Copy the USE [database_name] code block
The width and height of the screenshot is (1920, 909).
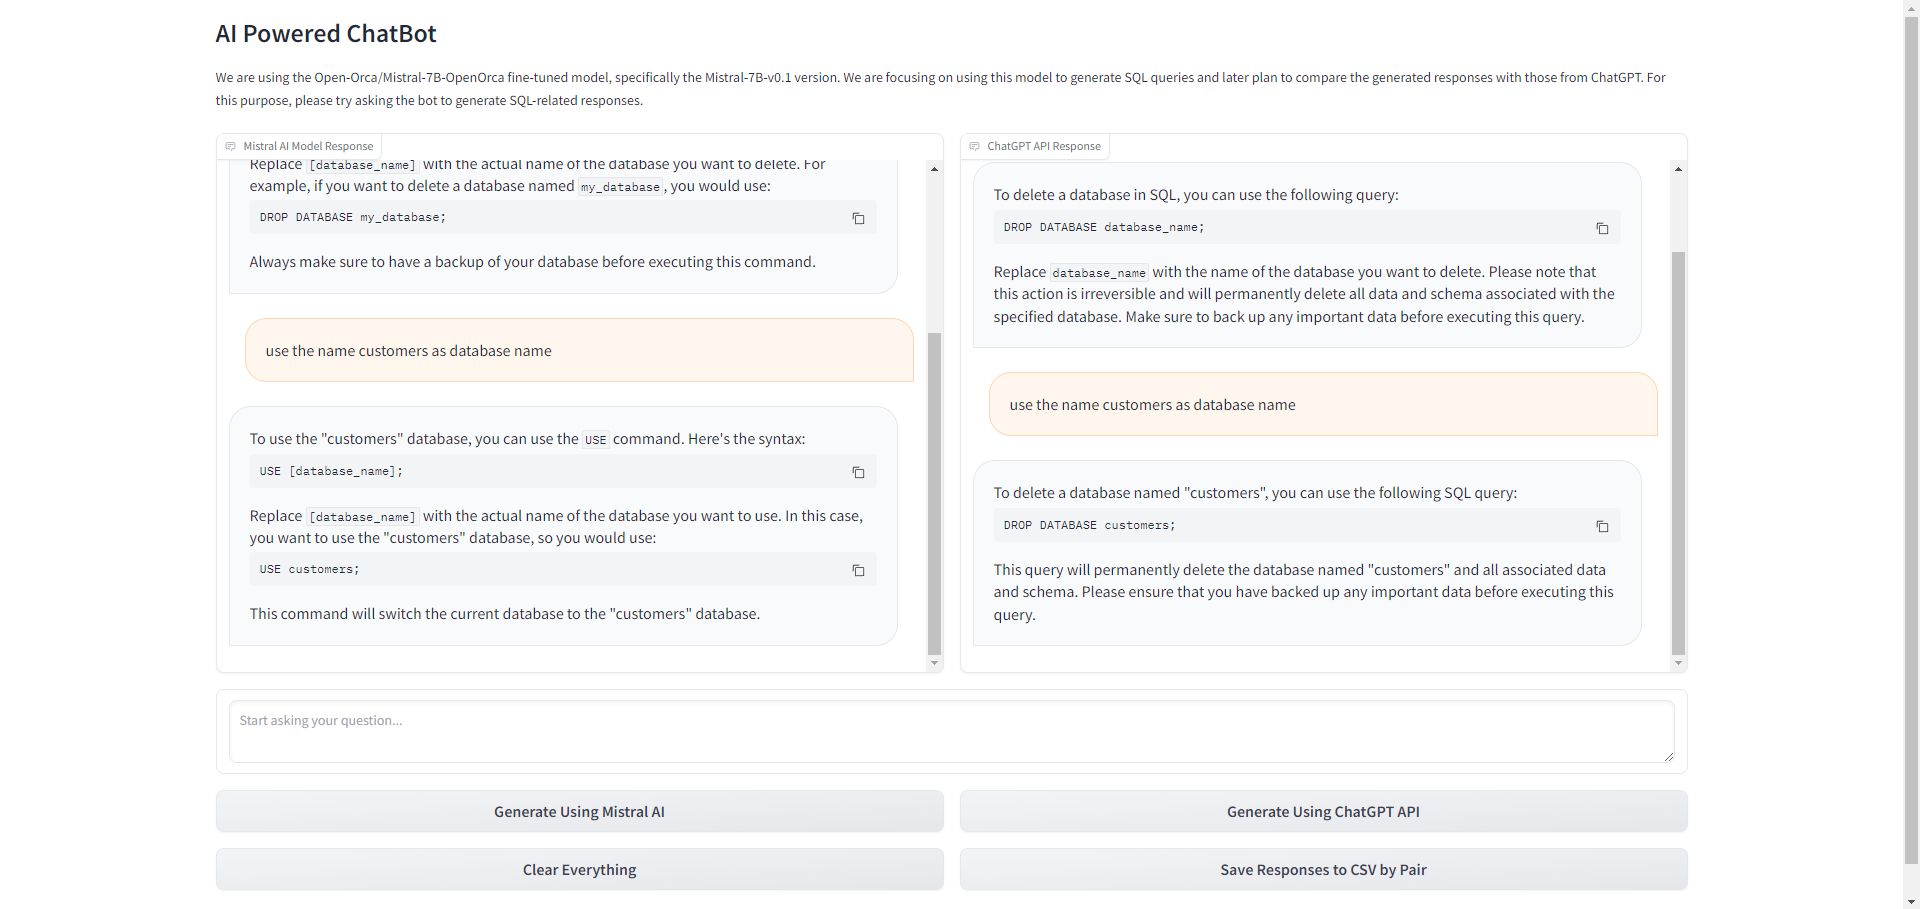click(x=858, y=472)
